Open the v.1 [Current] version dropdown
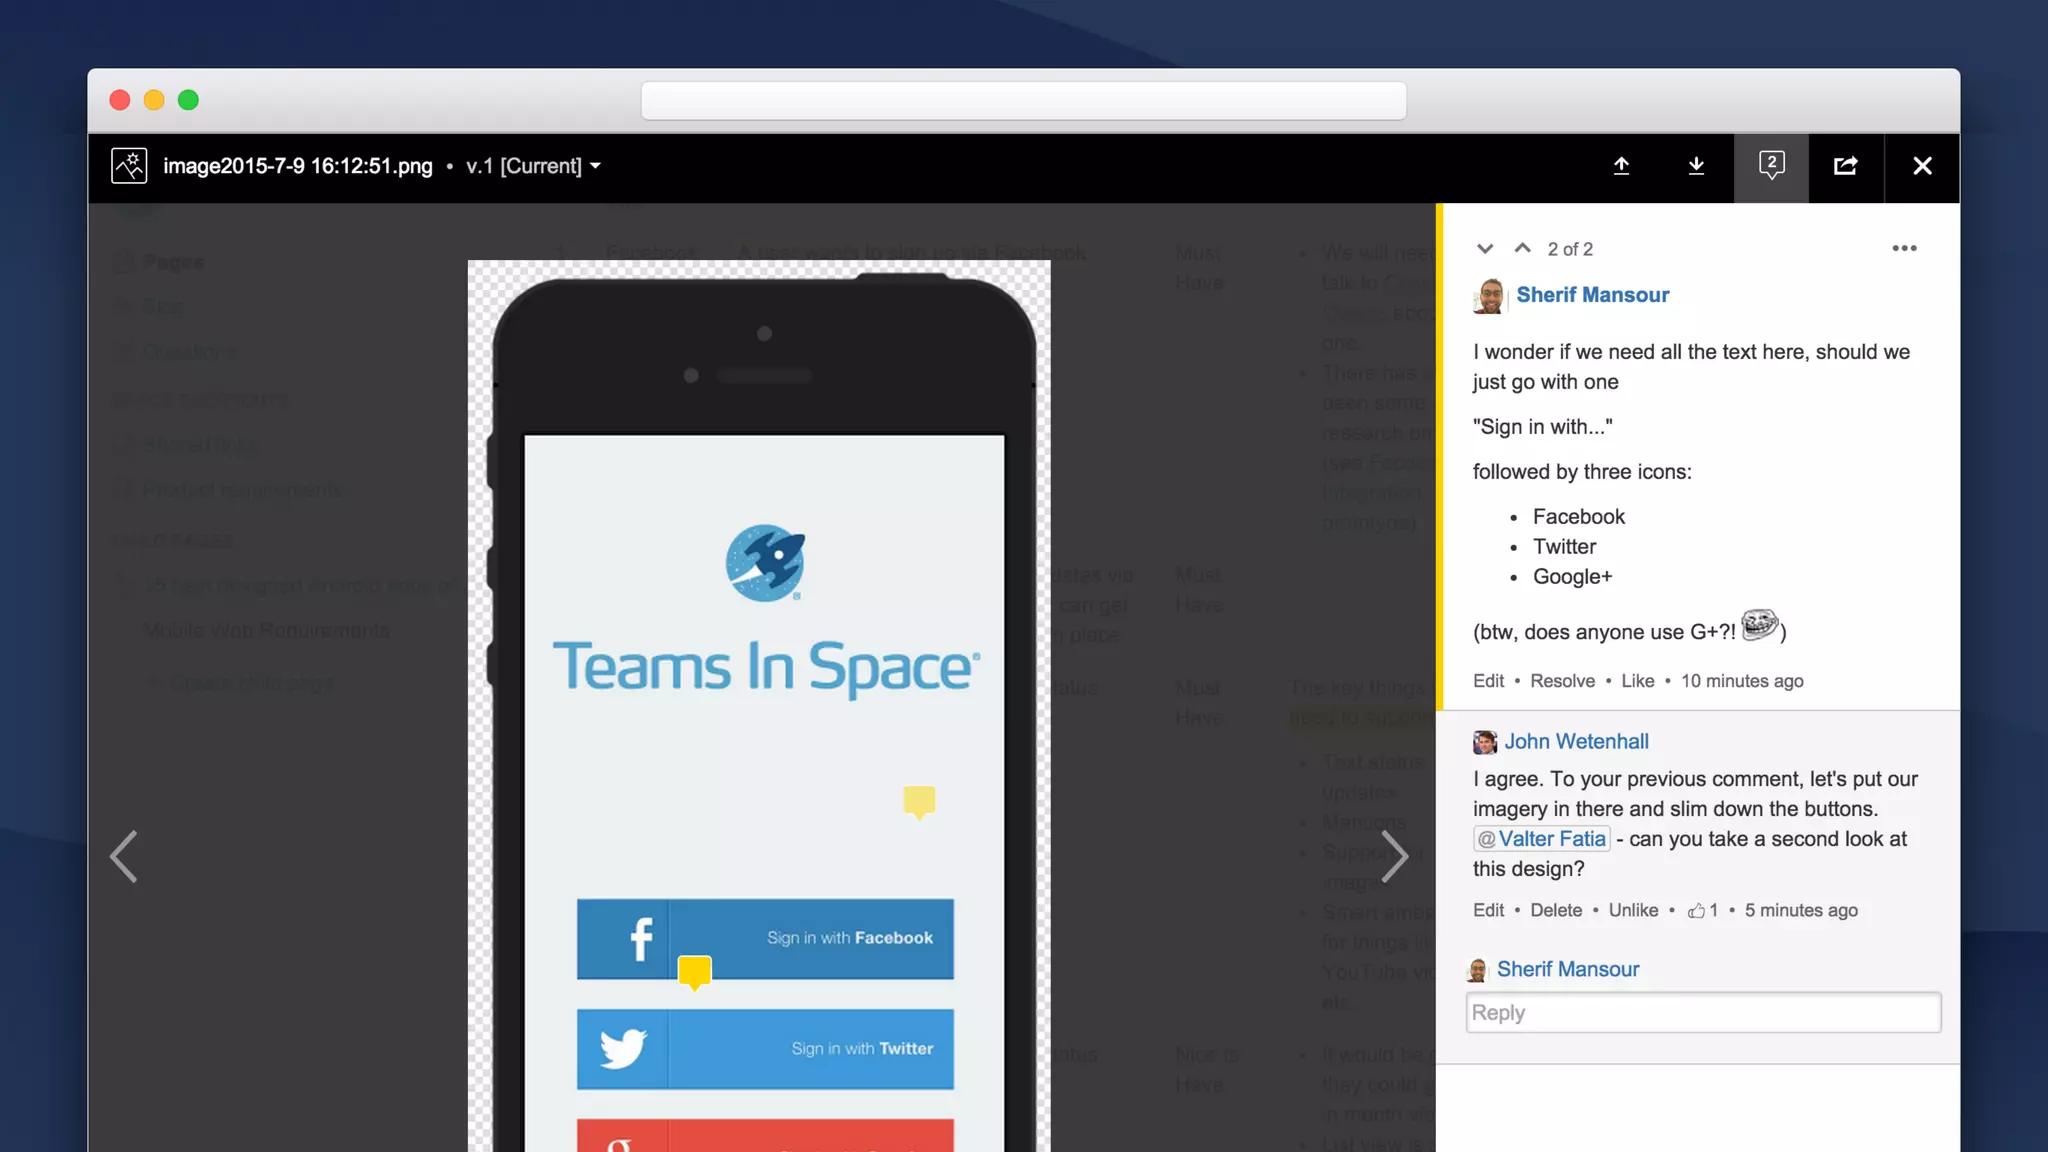This screenshot has width=2048, height=1152. coord(534,166)
